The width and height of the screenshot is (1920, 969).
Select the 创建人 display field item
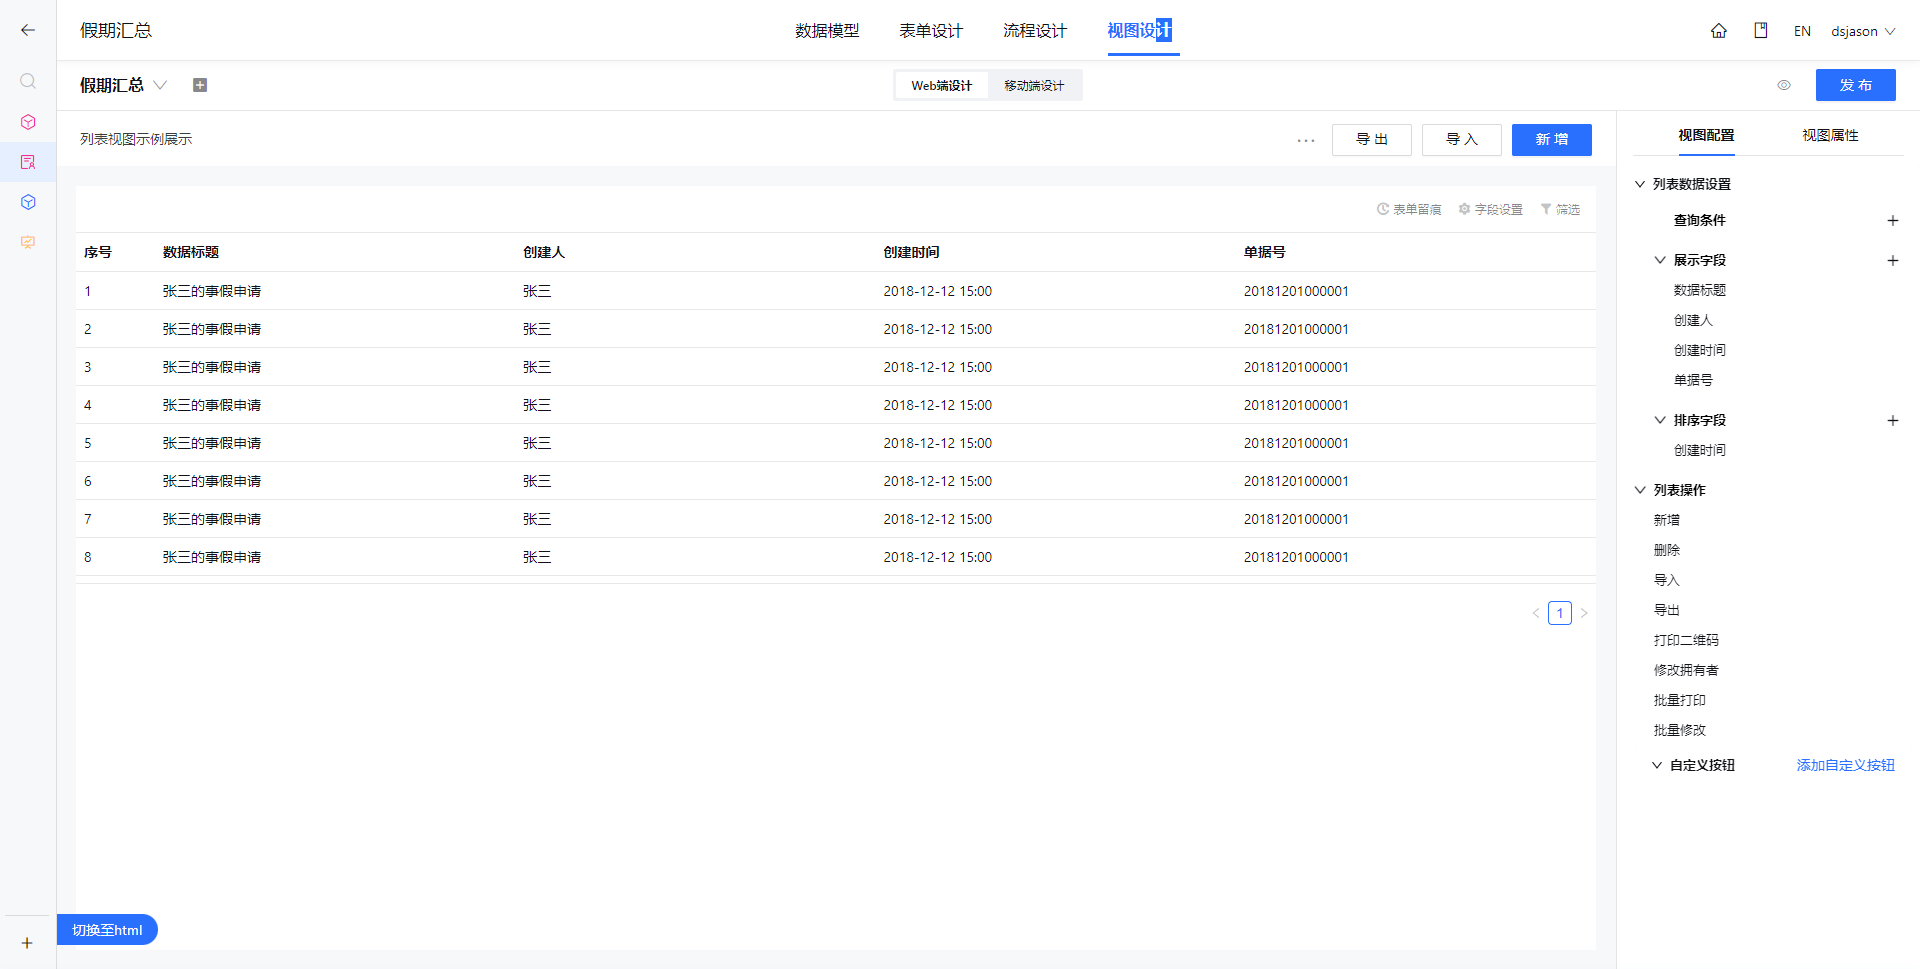1693,320
